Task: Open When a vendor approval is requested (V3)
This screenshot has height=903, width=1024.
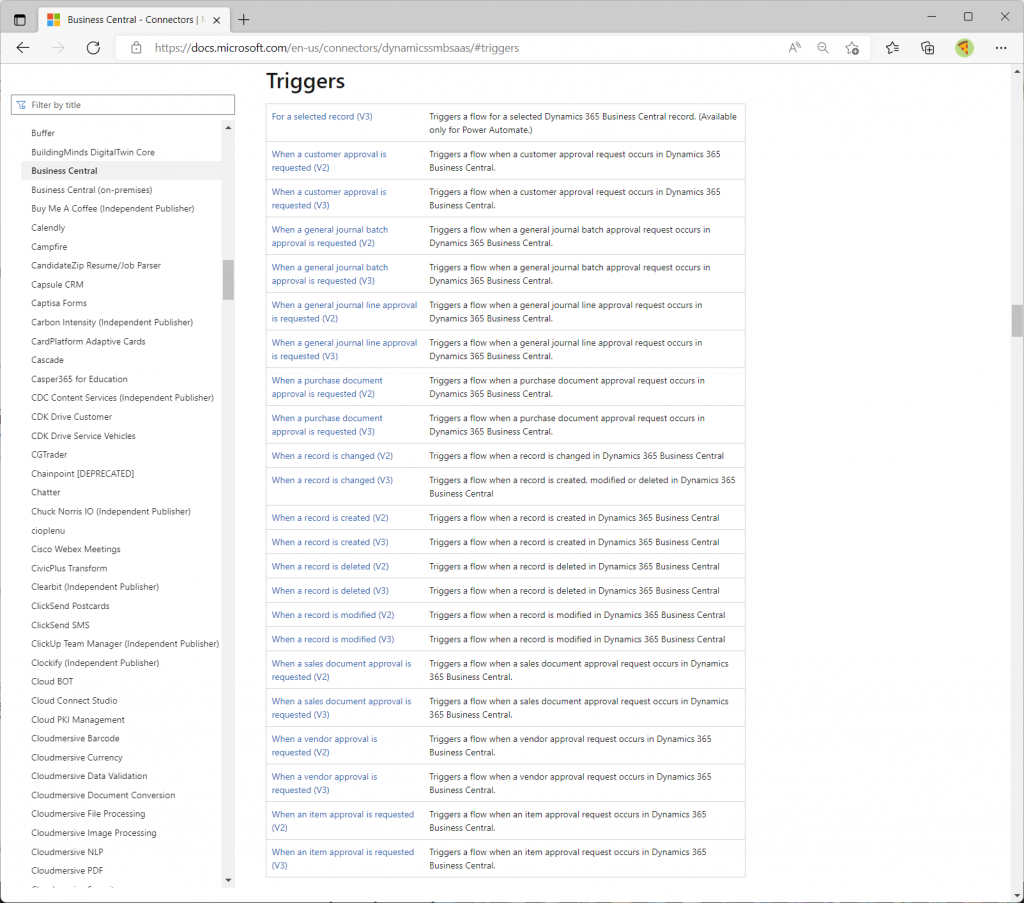Action: (x=325, y=783)
